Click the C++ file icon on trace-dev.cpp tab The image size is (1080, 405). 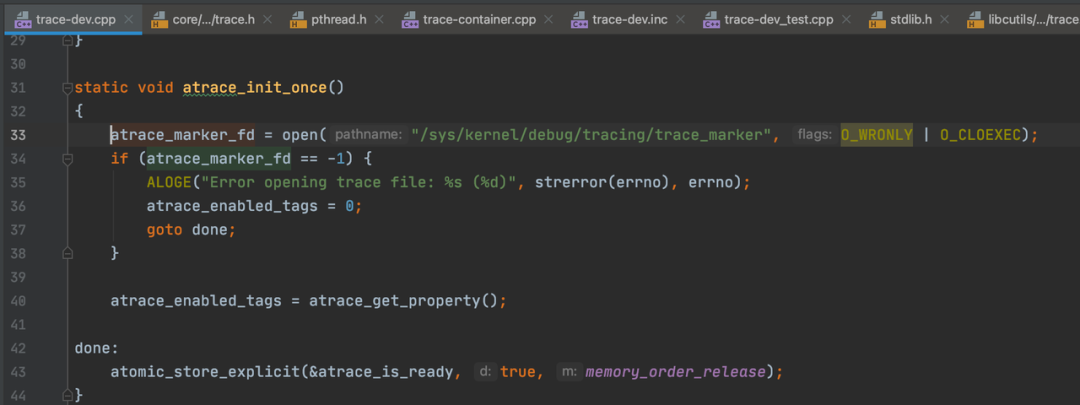coord(21,19)
